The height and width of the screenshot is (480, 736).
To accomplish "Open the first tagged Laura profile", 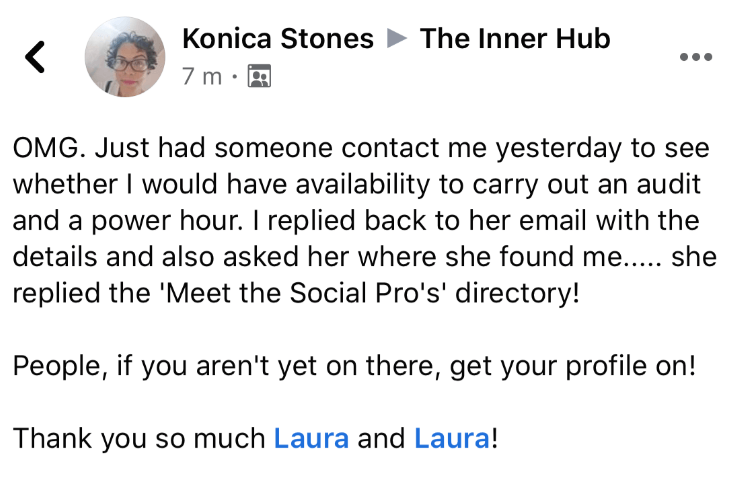I will 311,438.
